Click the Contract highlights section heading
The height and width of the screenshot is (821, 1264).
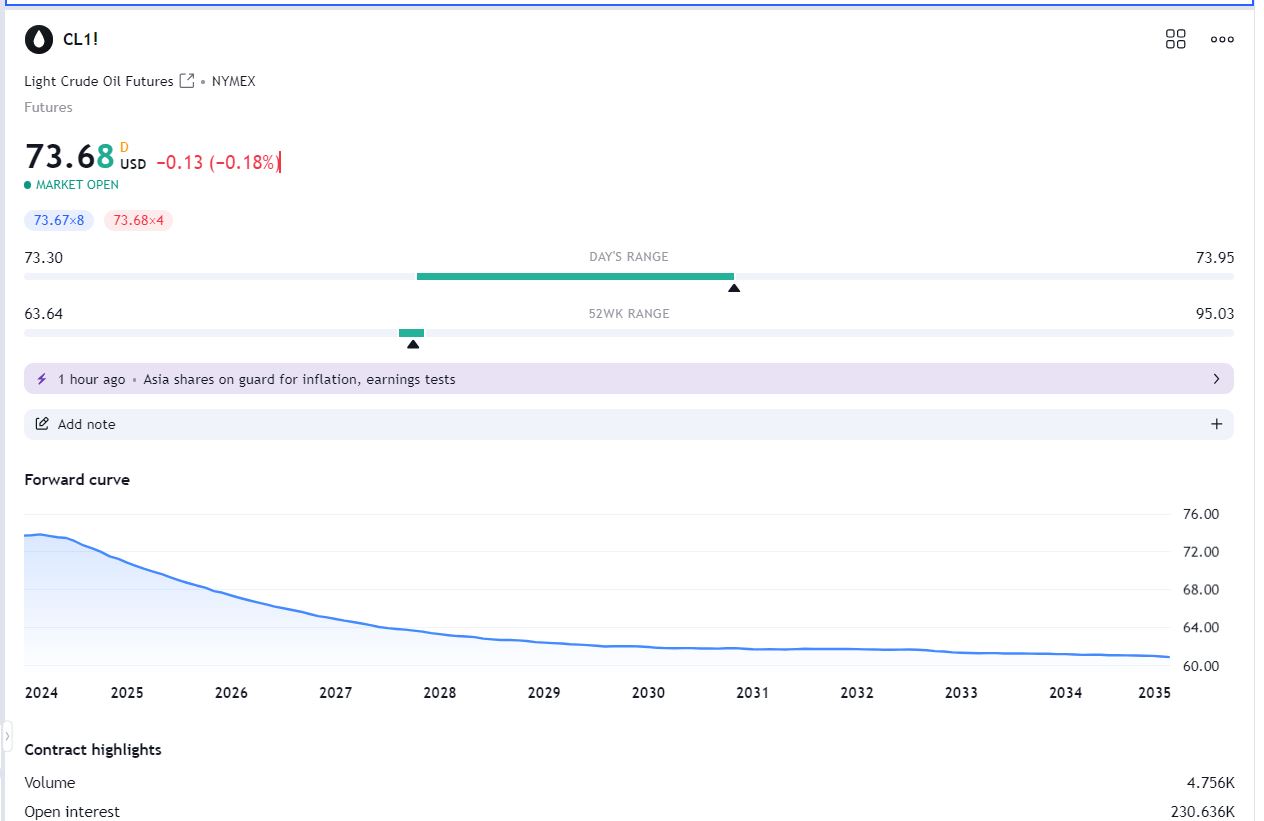click(93, 749)
